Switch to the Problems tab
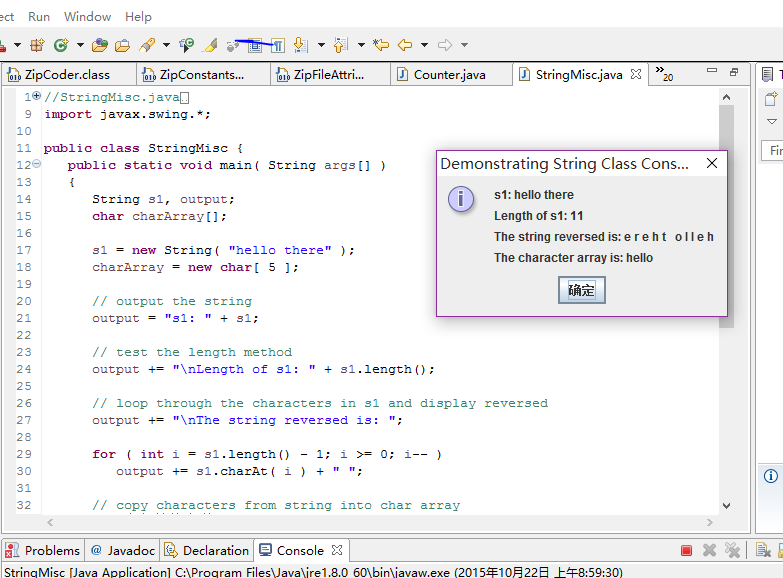783x578 pixels. coord(43,551)
